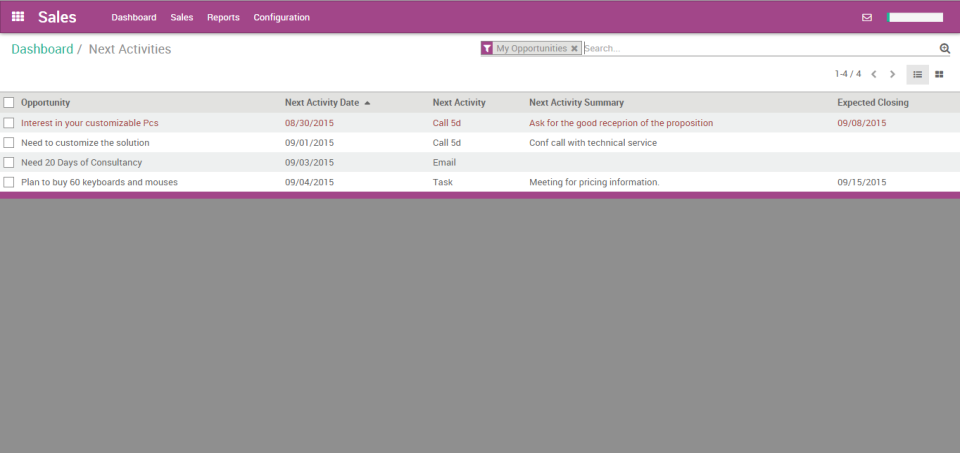Open 'Need to customize the solution' opportunity
The image size is (960, 453).
(x=85, y=142)
